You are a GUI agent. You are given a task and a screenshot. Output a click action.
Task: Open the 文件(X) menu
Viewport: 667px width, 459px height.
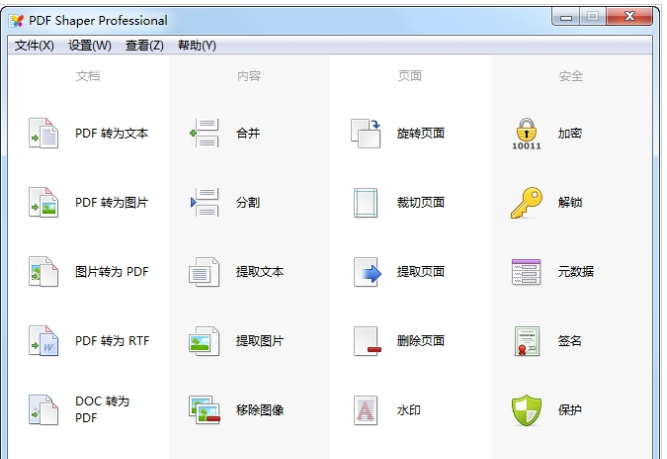pos(34,45)
